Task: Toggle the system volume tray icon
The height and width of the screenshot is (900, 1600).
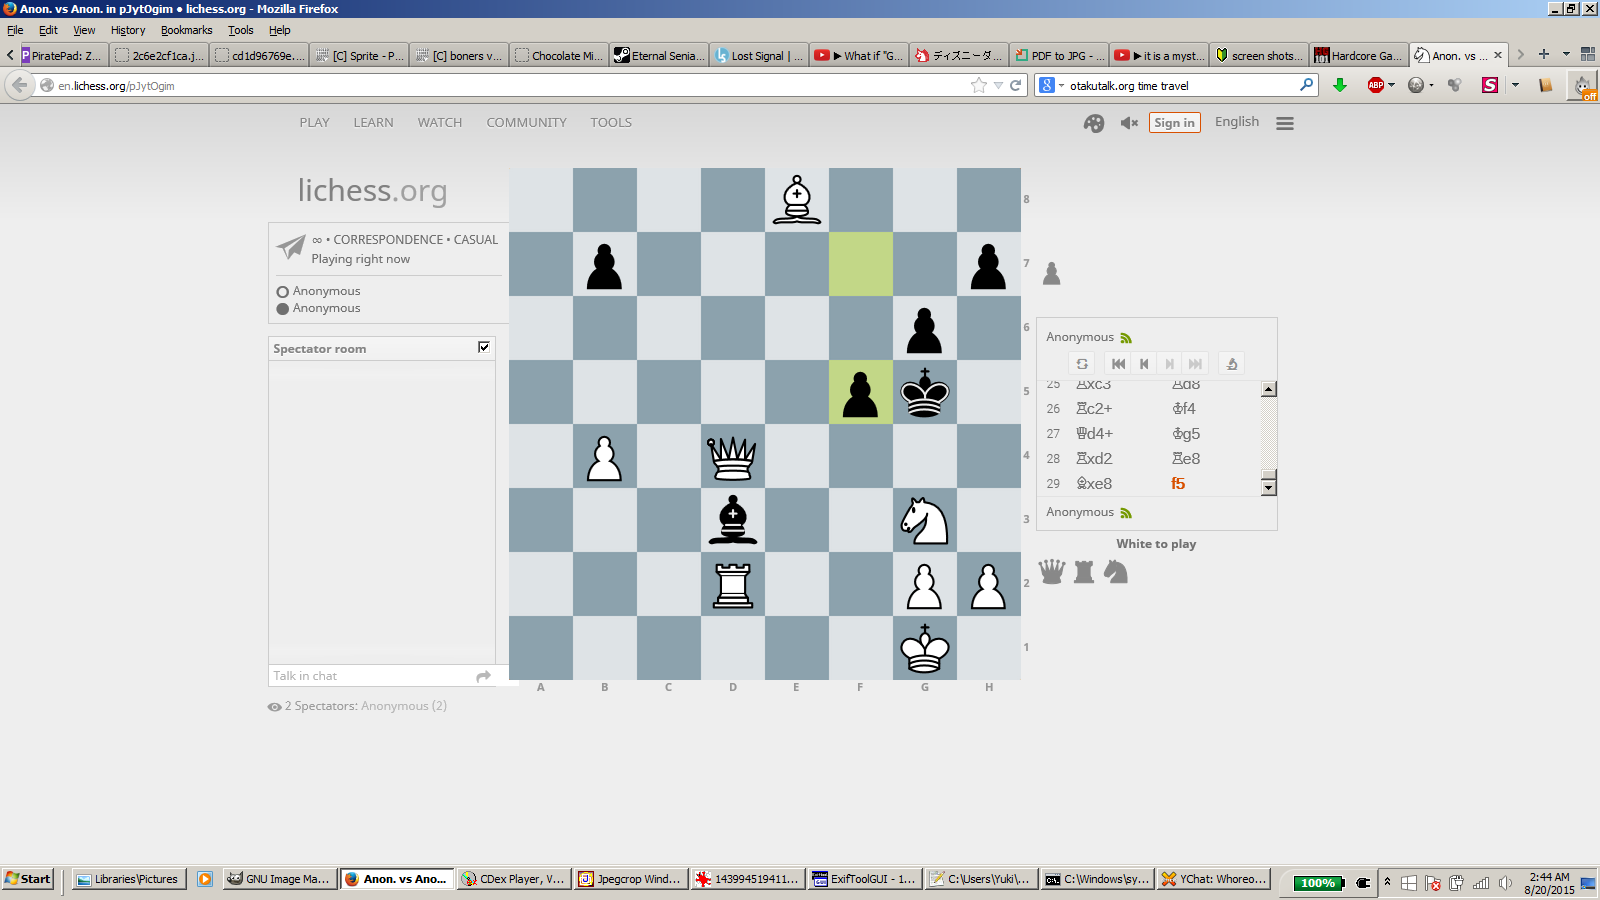Action: point(1505,882)
